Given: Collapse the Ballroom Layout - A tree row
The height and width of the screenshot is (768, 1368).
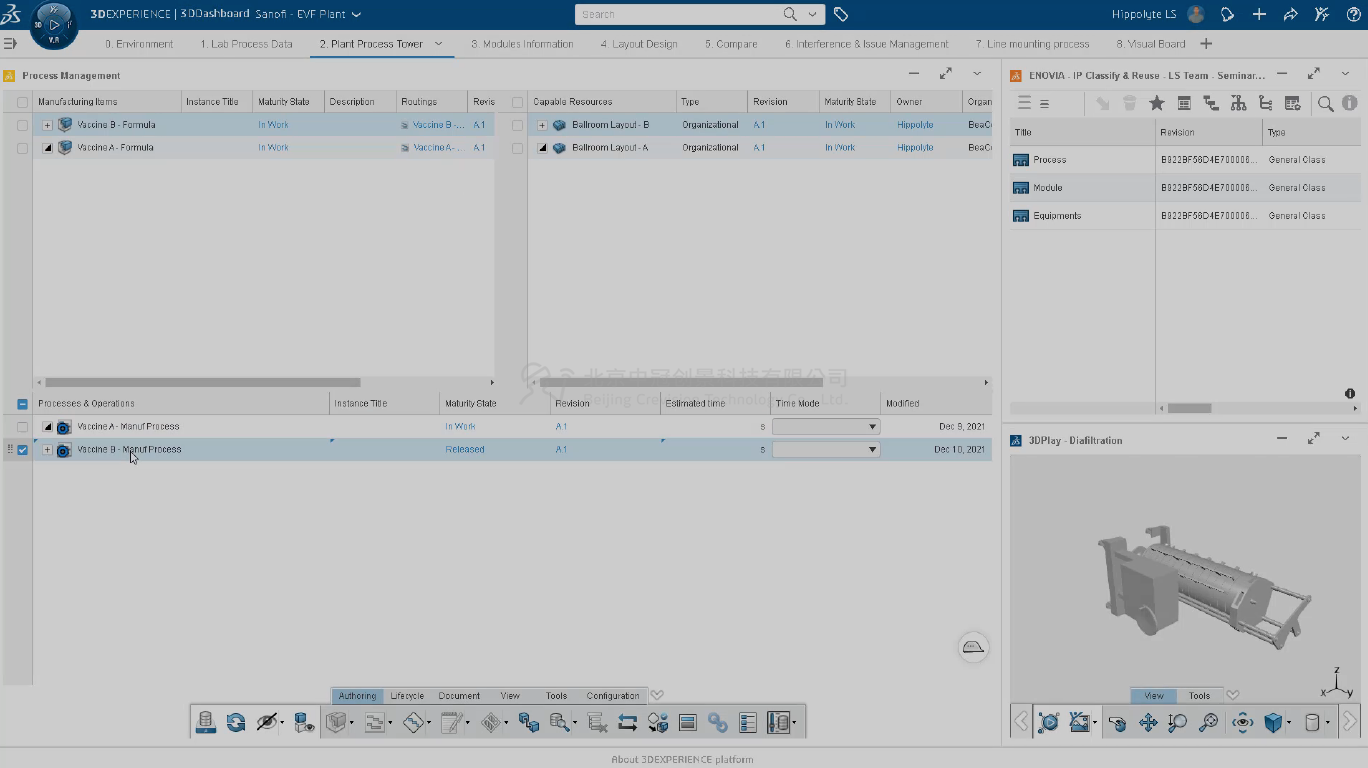Looking at the screenshot, I should (x=542, y=148).
